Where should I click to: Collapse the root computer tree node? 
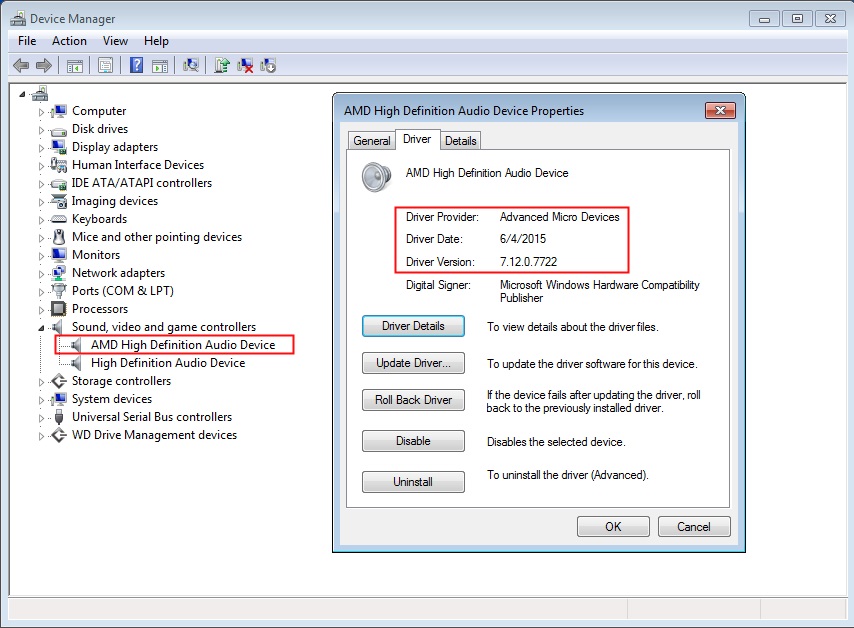pyautogui.click(x=22, y=95)
